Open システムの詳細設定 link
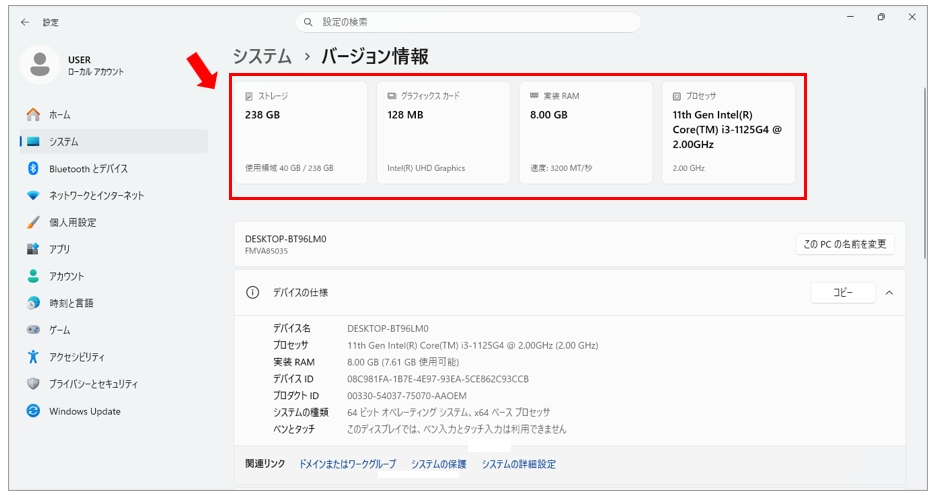 click(x=518, y=464)
